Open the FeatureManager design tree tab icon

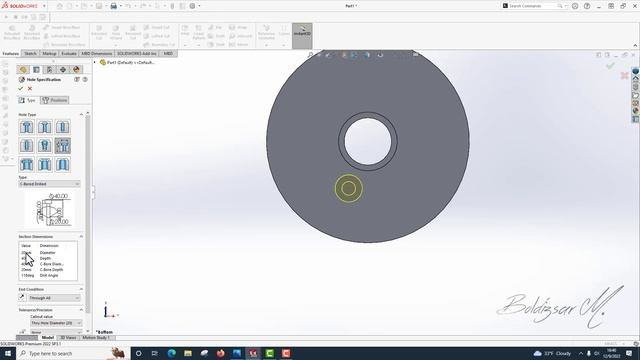click(23, 69)
